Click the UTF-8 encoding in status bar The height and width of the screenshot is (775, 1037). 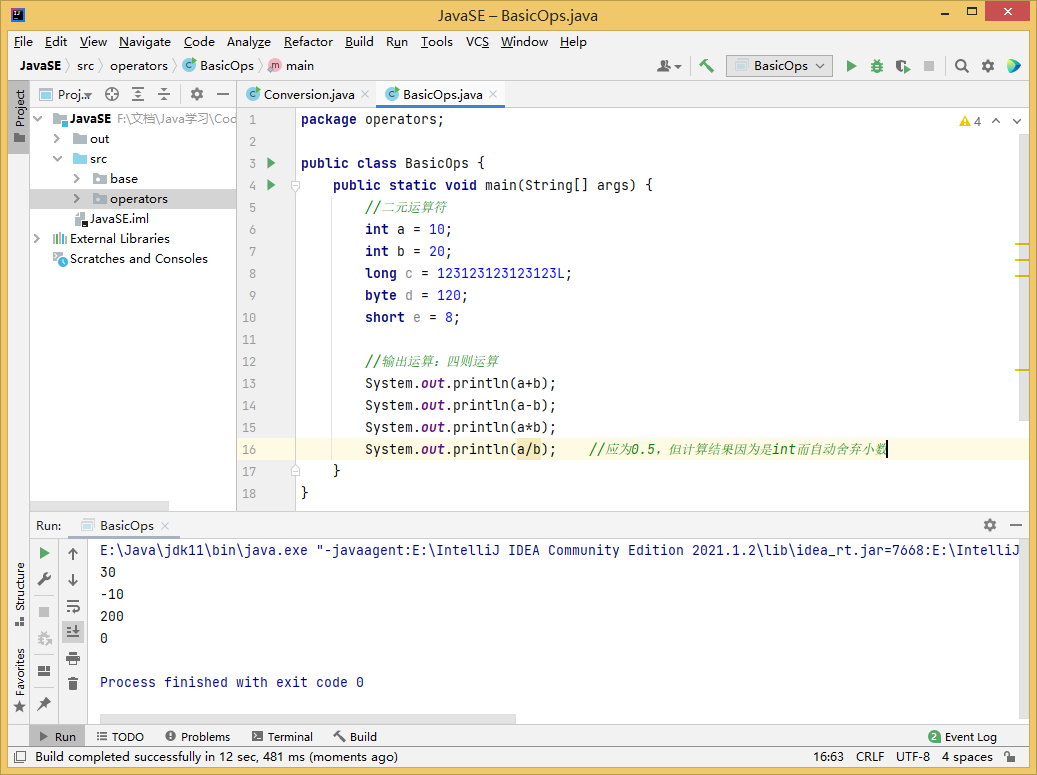click(x=912, y=757)
